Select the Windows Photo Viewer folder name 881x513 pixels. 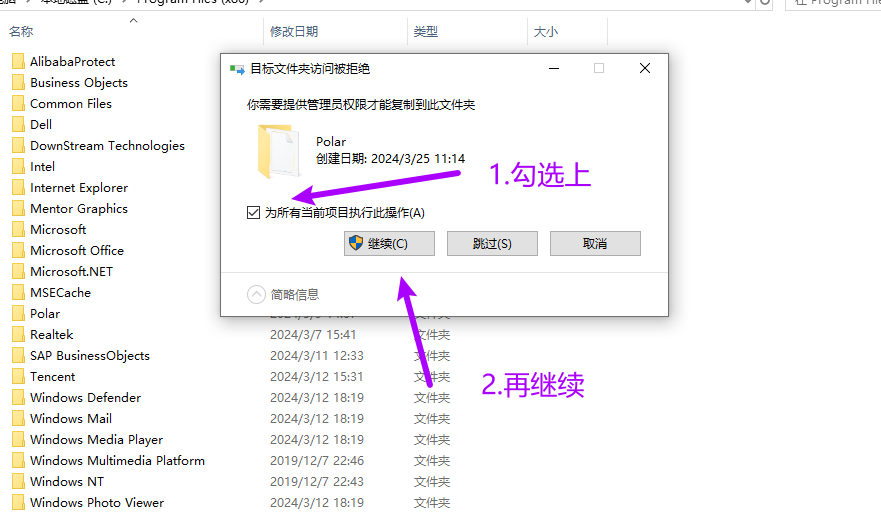coord(97,502)
